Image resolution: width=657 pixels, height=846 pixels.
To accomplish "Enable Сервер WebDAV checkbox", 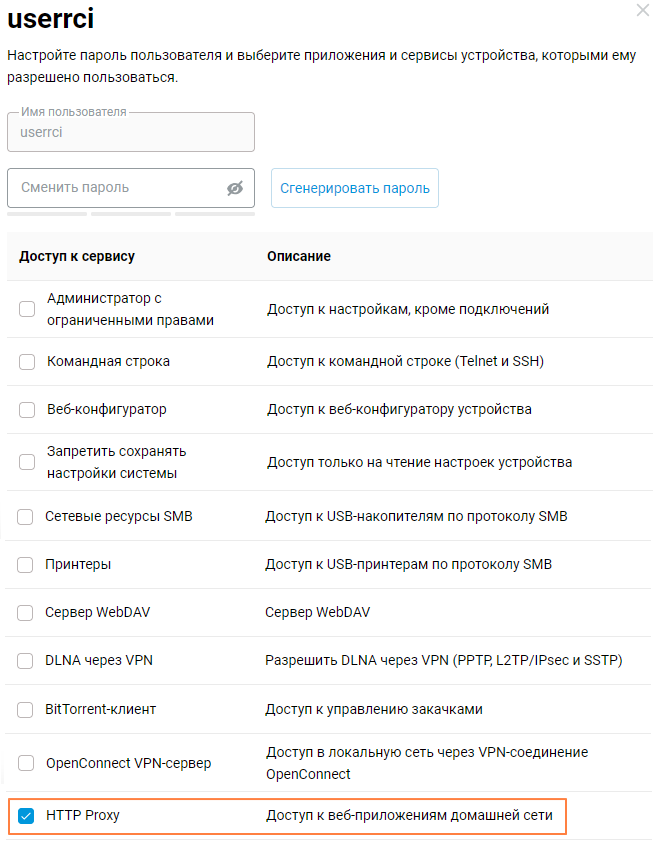I will 25,613.
